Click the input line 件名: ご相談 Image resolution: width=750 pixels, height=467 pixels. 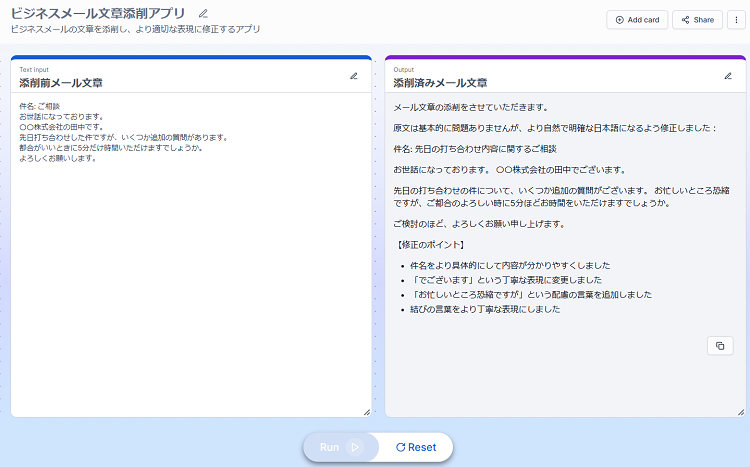tap(40, 106)
